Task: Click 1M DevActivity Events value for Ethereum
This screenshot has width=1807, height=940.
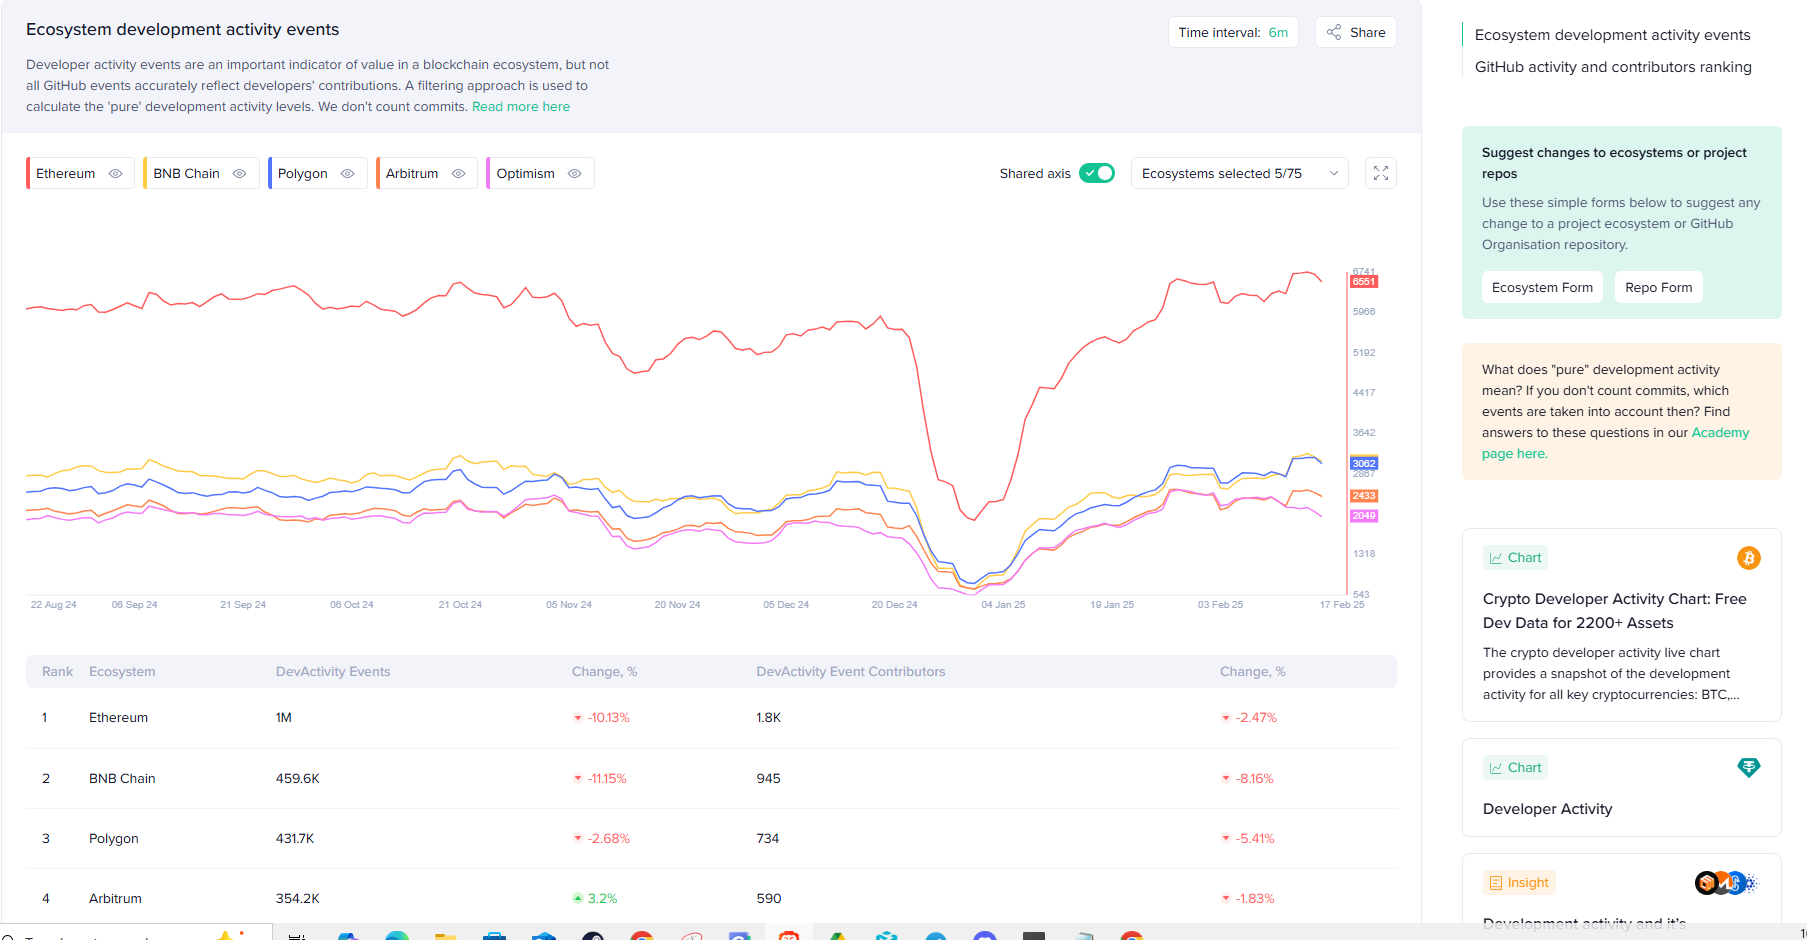Action: tap(284, 718)
